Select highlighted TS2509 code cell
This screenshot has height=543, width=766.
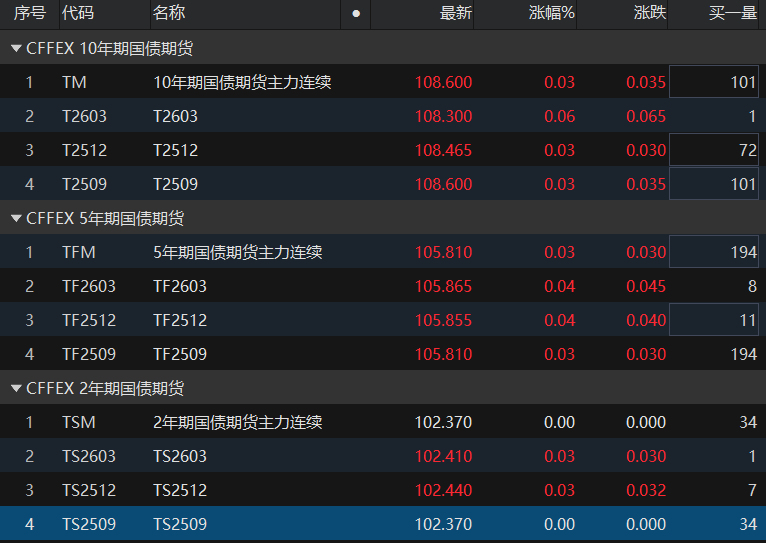[89, 524]
